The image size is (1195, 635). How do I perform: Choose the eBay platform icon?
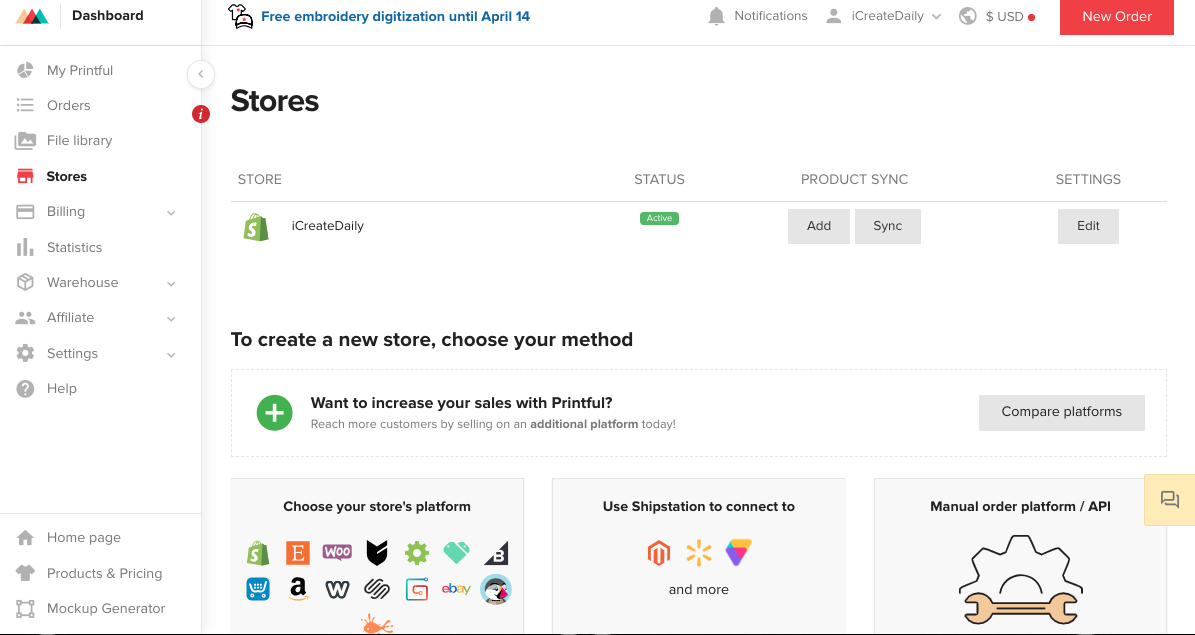[x=456, y=589]
